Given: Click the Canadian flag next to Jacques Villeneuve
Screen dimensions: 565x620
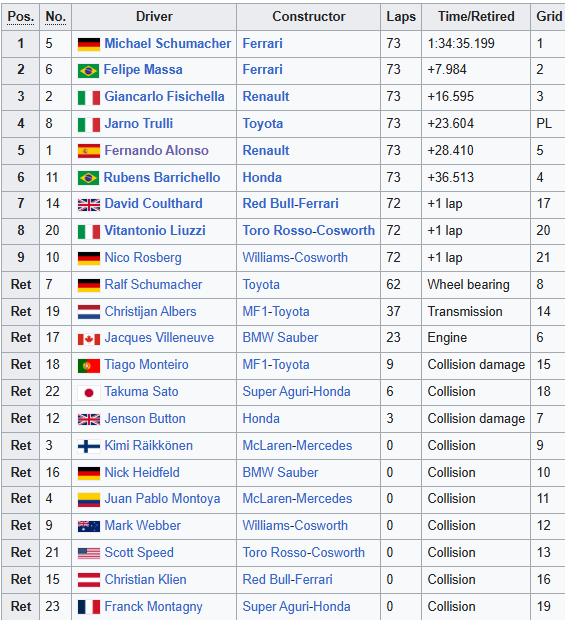Looking at the screenshot, I should tap(89, 339).
